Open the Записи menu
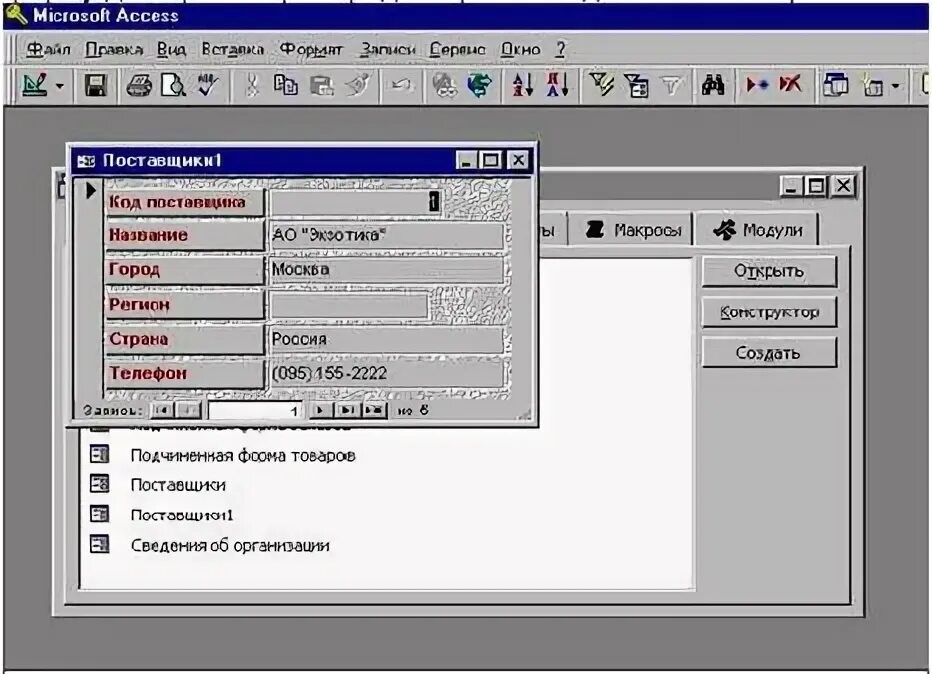The height and width of the screenshot is (674, 932). (x=388, y=49)
